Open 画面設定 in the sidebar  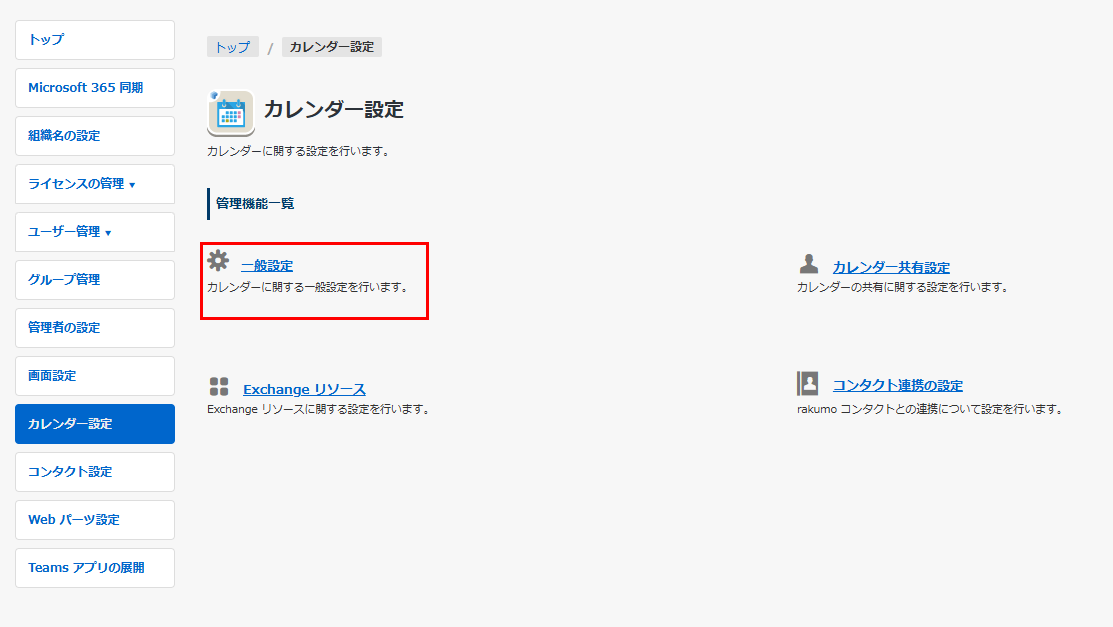95,376
